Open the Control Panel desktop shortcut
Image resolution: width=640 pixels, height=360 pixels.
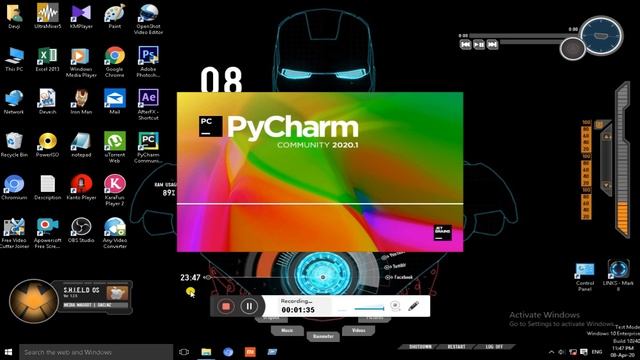pyautogui.click(x=585, y=277)
